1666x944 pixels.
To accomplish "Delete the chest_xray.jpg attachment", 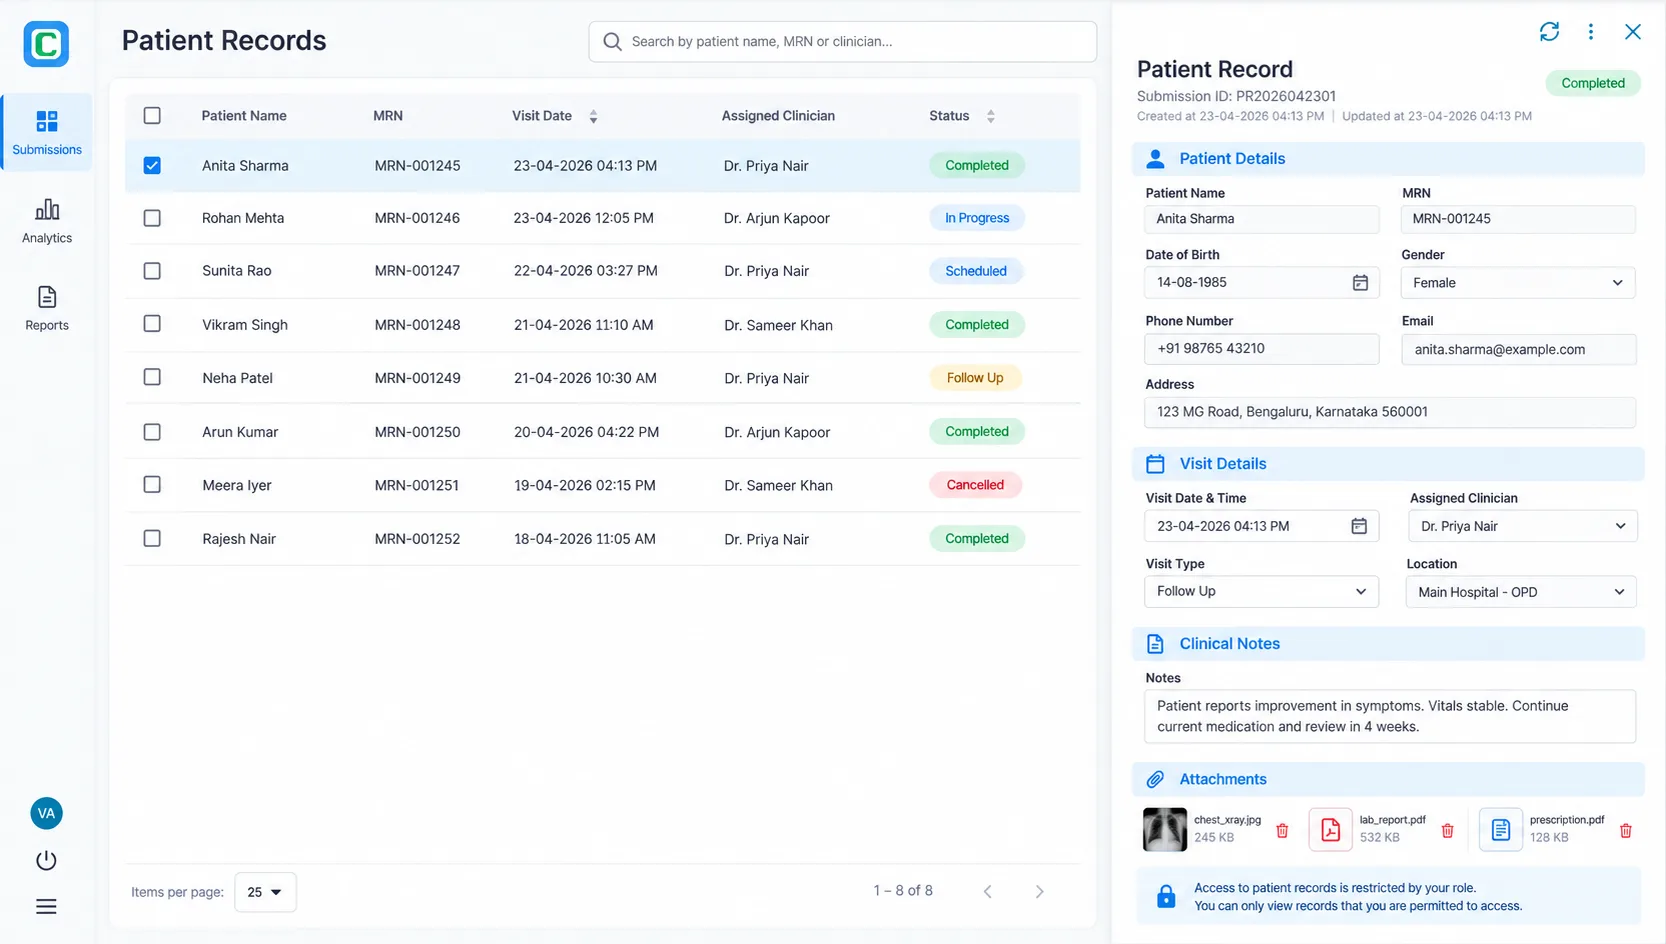I will [x=1282, y=830].
